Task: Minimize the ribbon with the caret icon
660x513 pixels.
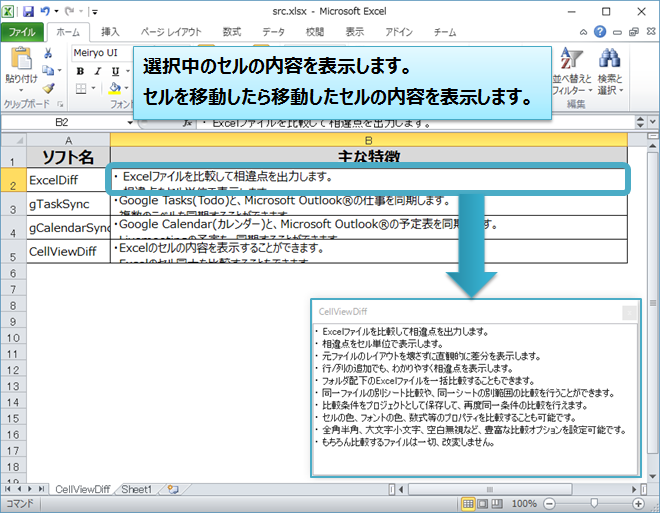Action: 583,32
